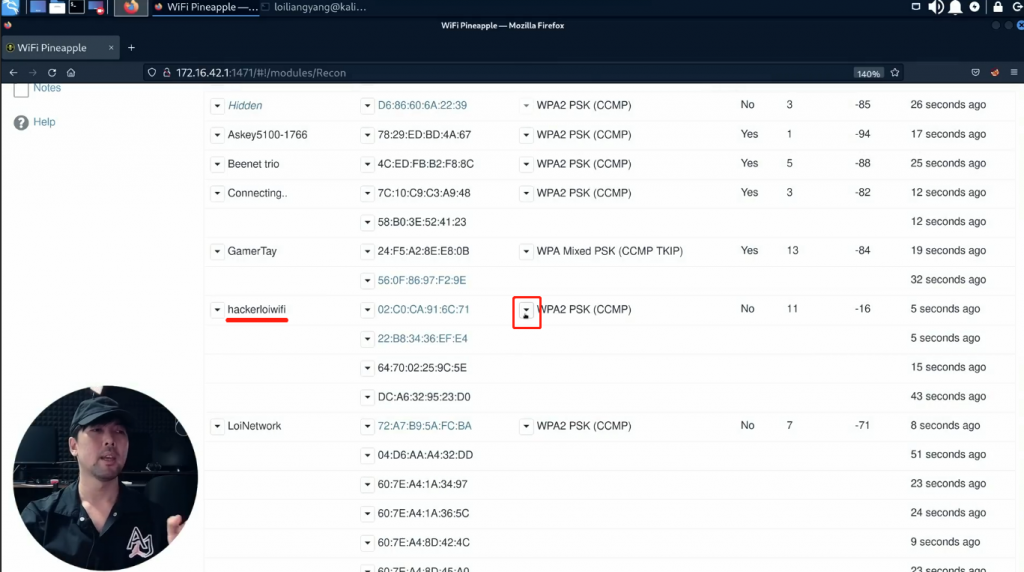
Task: Open security dropdown in GamerTay row
Action: point(526,251)
